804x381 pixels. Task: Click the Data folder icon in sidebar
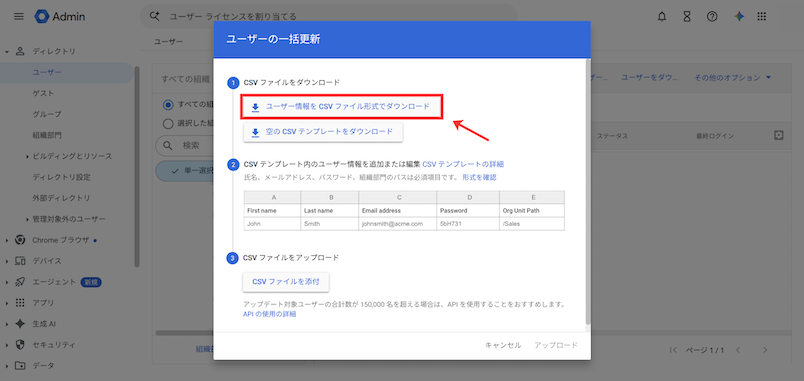pos(21,366)
